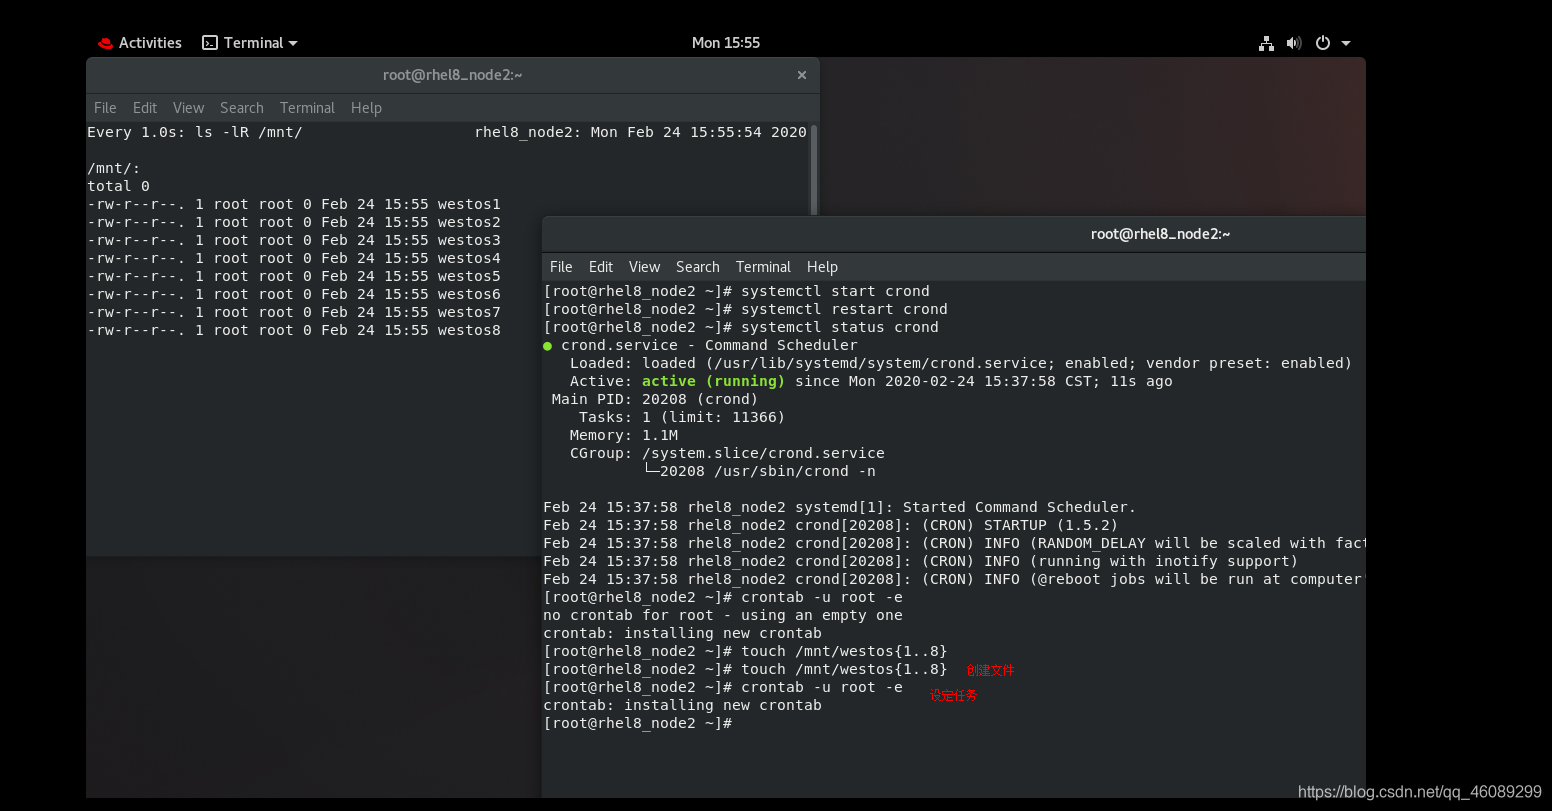Image resolution: width=1552 pixels, height=811 pixels.
Task: Click 'Started Command Scheduler.' log line
Action: point(839,507)
